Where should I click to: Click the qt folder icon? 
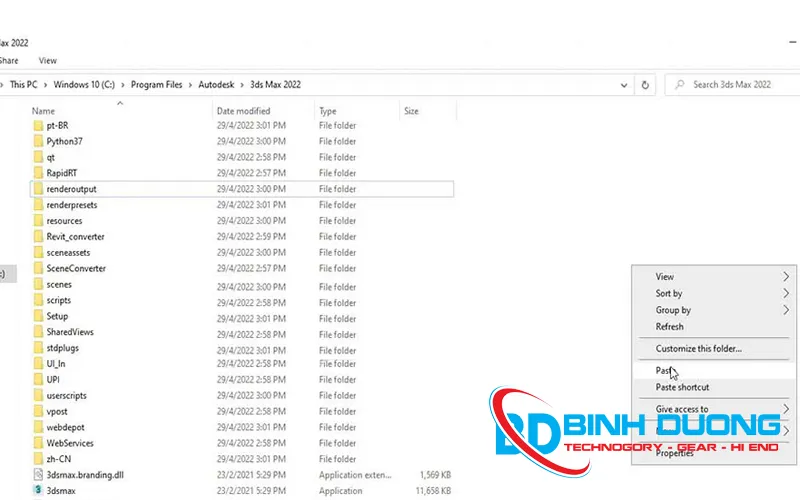pos(38,157)
